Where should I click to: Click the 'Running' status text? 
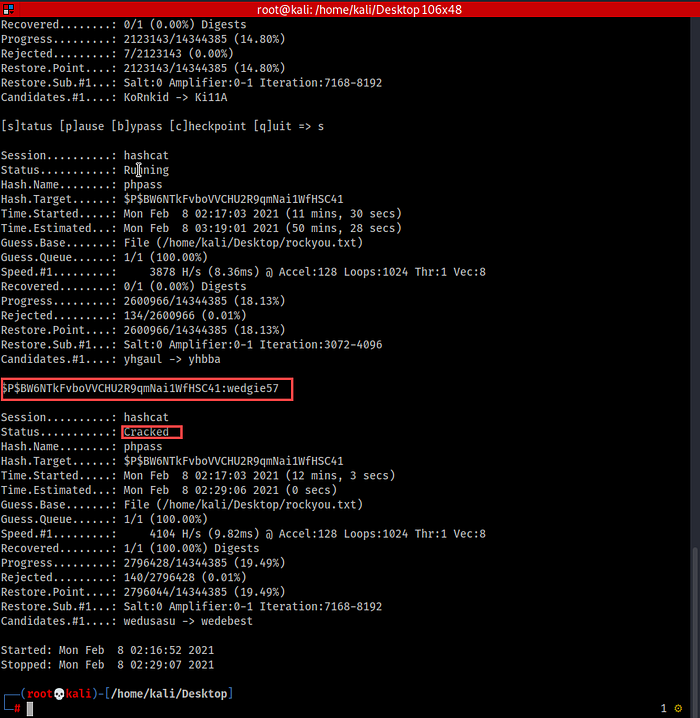pyautogui.click(x=146, y=170)
